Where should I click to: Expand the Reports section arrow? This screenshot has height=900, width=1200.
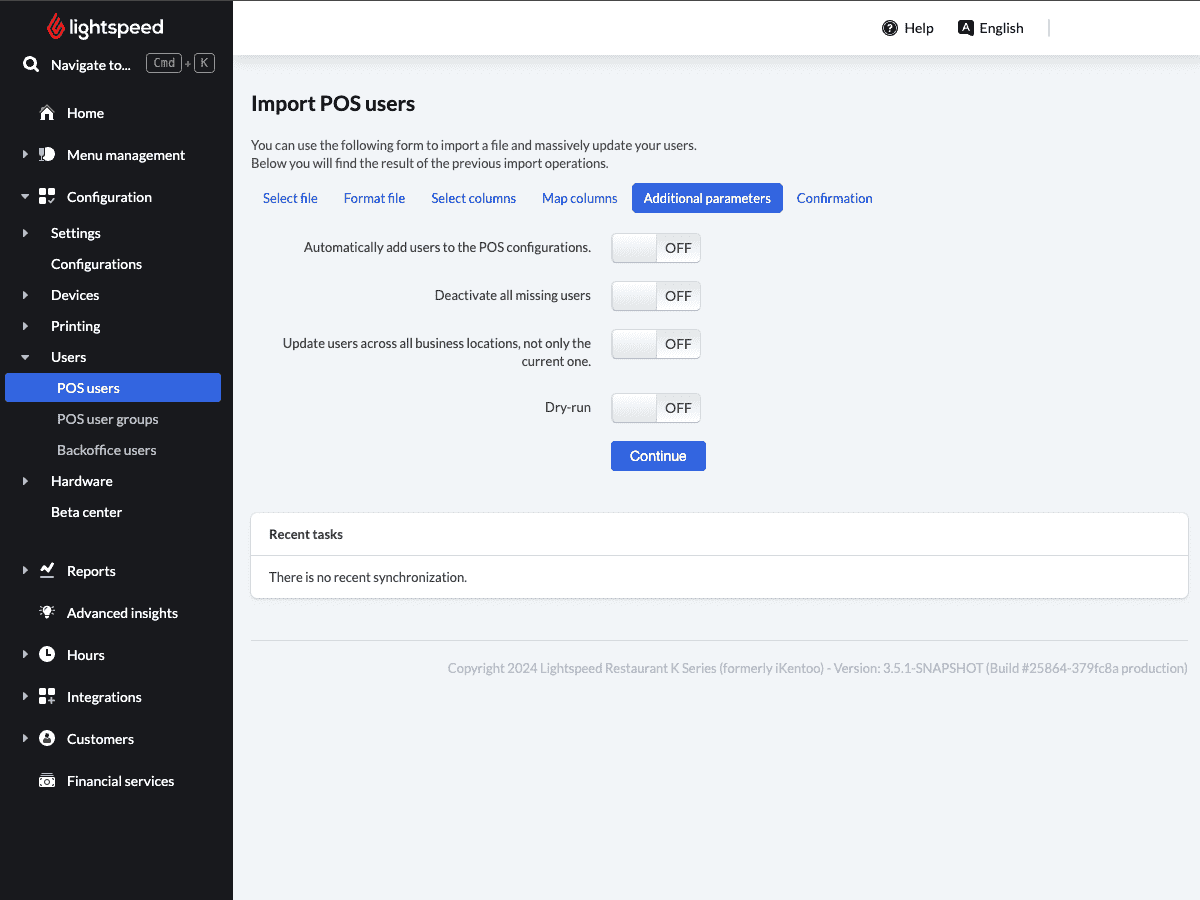pyautogui.click(x=25, y=571)
